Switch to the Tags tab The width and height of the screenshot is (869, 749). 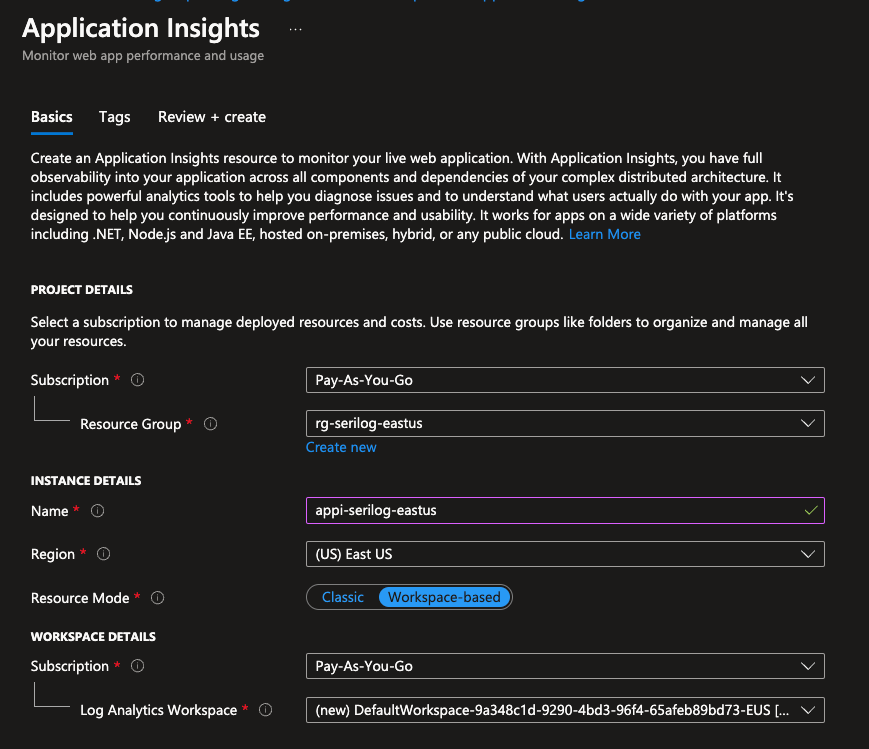click(x=115, y=117)
